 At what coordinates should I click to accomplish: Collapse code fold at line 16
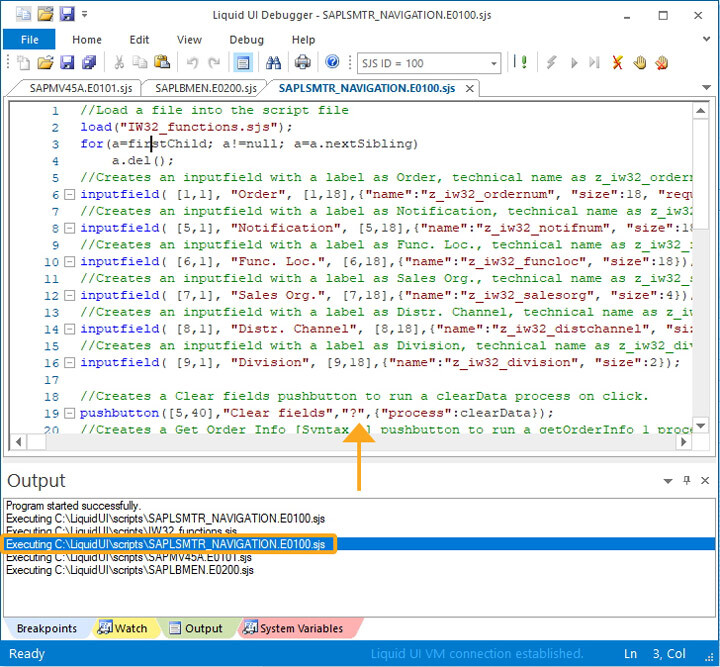69,363
